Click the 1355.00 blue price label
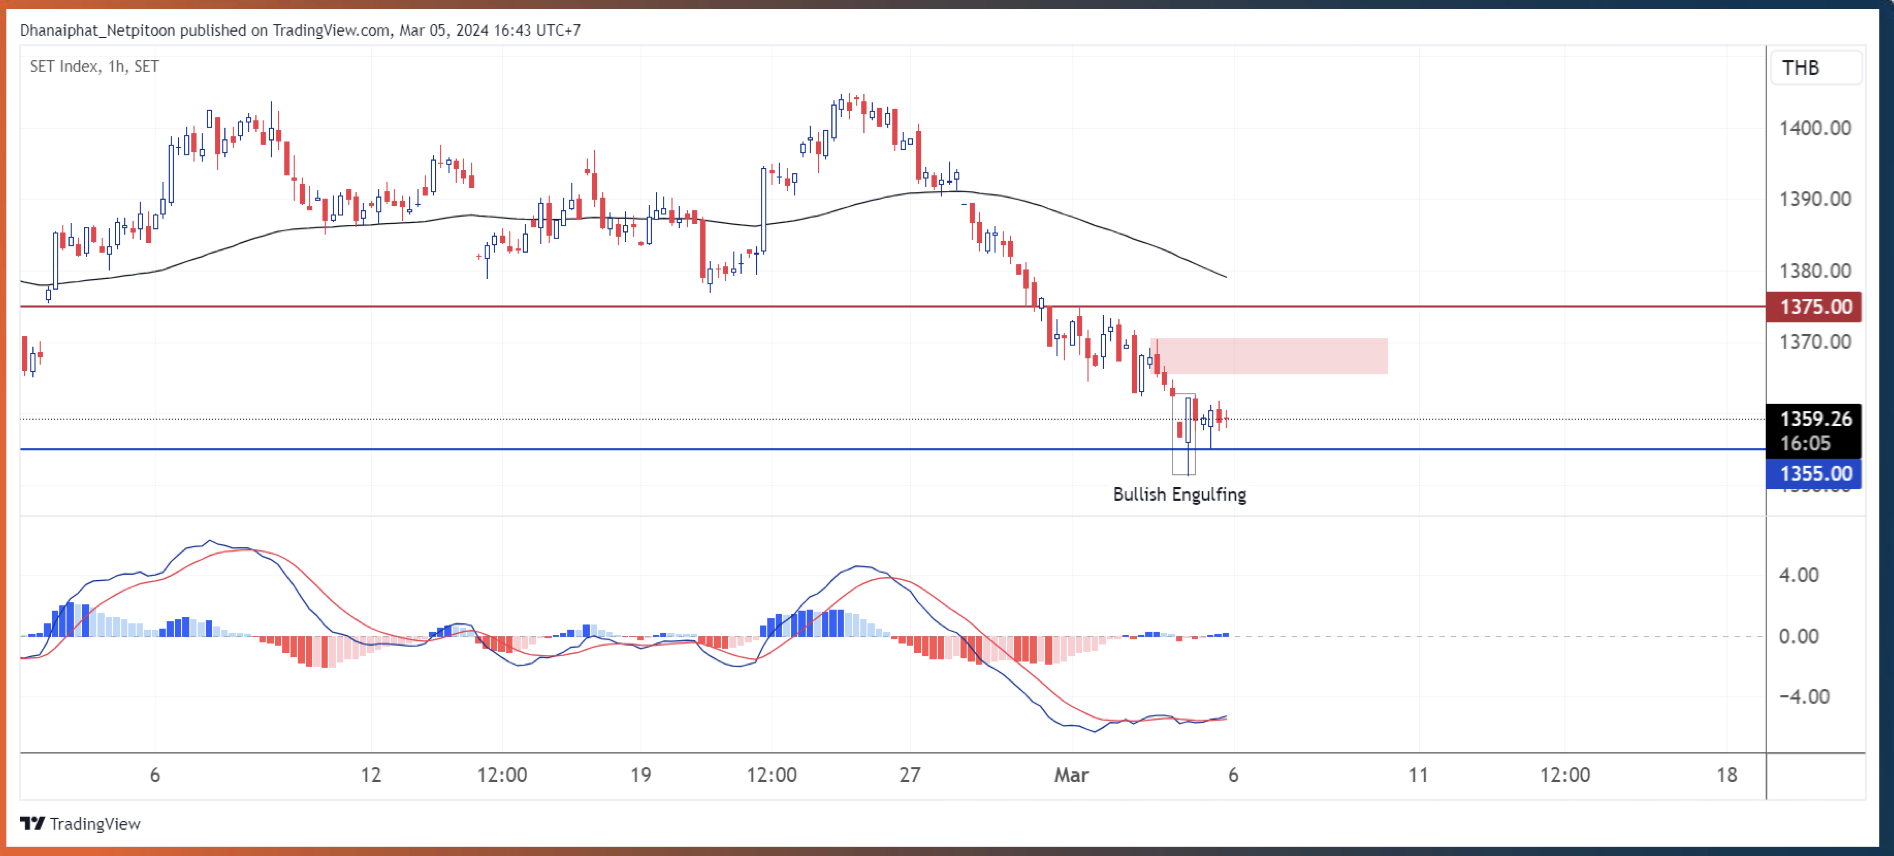This screenshot has height=856, width=1894. pos(1814,474)
